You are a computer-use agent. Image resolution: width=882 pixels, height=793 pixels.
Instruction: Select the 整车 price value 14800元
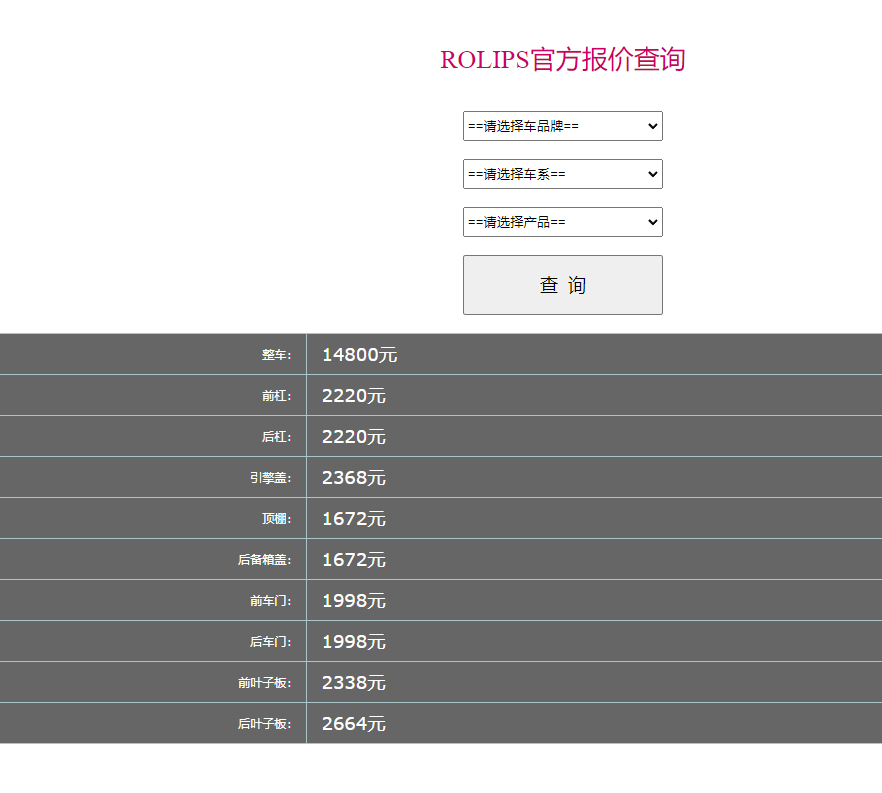(359, 355)
